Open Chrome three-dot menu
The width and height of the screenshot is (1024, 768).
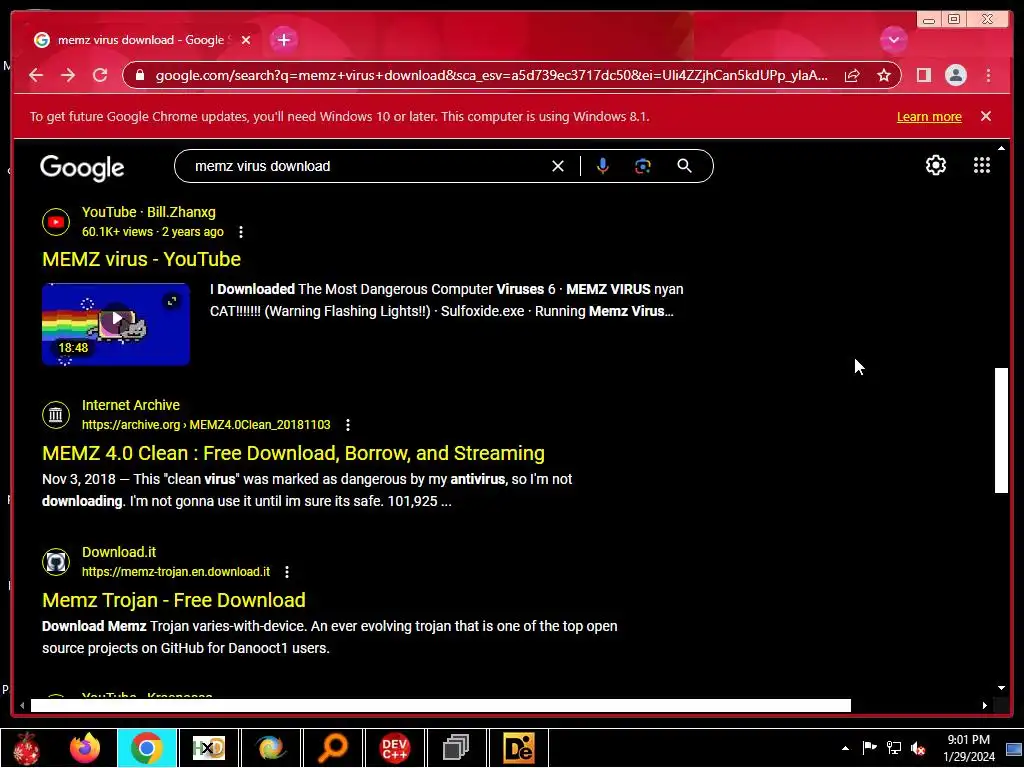click(x=988, y=75)
